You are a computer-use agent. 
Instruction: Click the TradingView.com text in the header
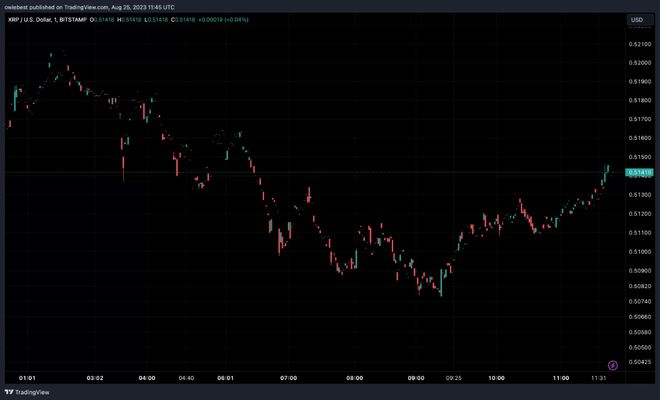point(98,7)
